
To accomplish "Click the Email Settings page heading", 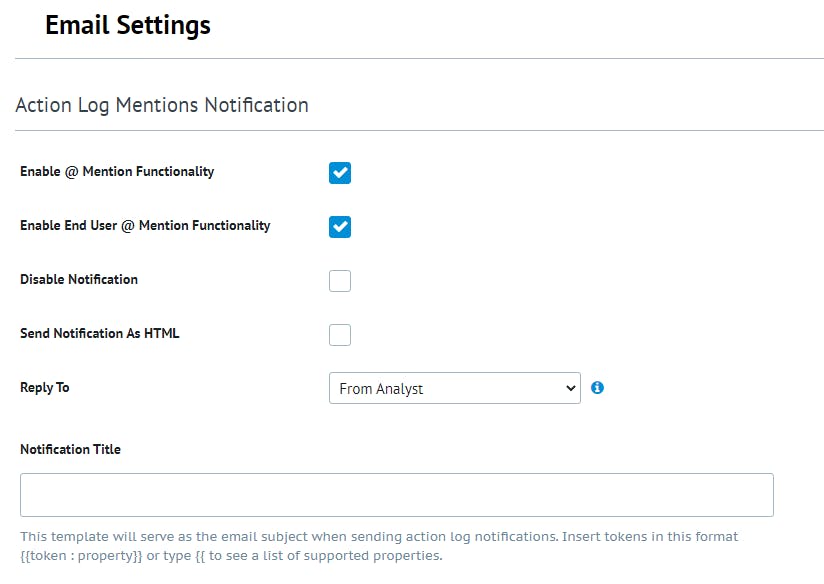I will (128, 25).
